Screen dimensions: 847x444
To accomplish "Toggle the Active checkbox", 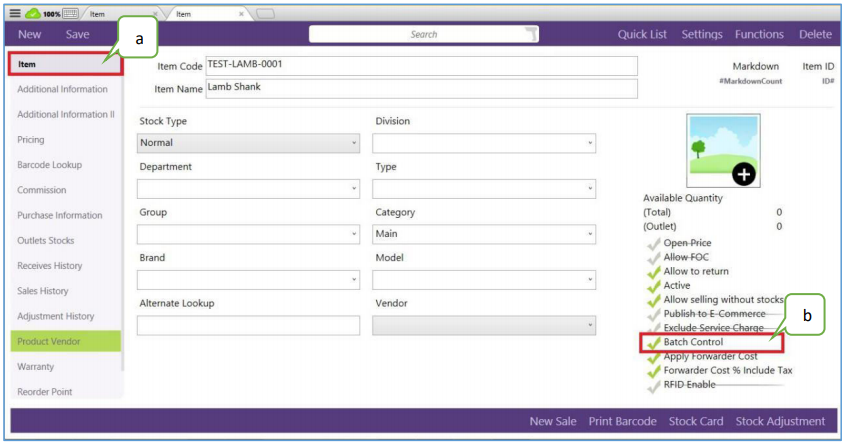I will click(654, 286).
